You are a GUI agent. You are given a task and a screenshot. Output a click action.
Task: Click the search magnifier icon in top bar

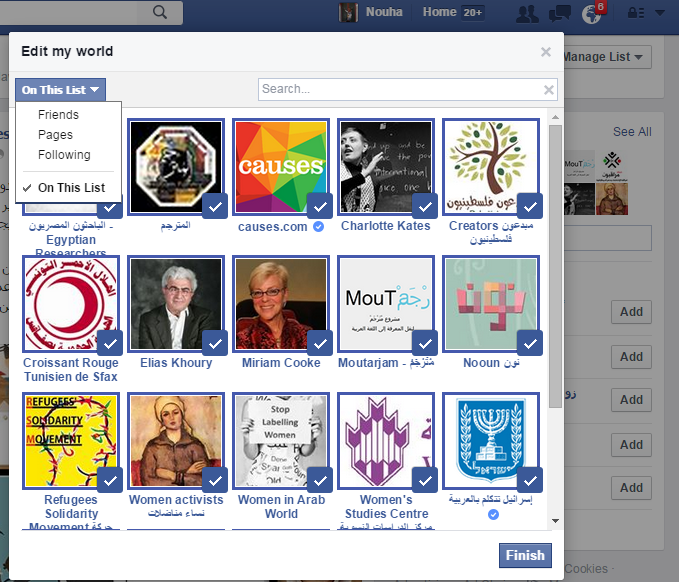[160, 12]
